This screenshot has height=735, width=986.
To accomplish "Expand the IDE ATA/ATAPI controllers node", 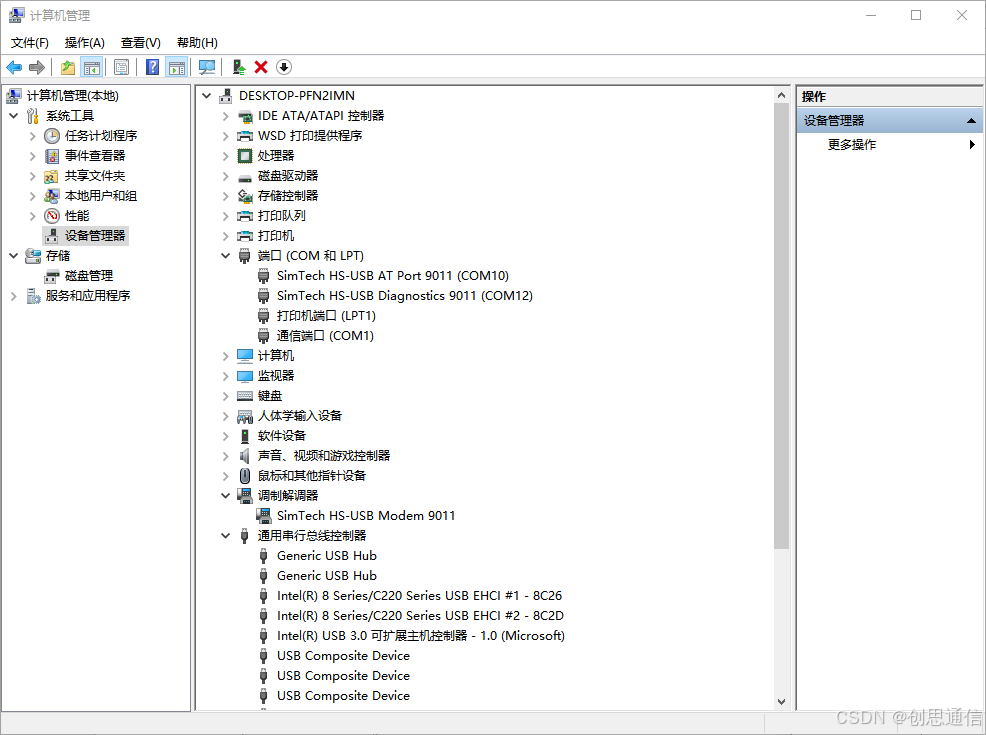I will pyautogui.click(x=225, y=116).
